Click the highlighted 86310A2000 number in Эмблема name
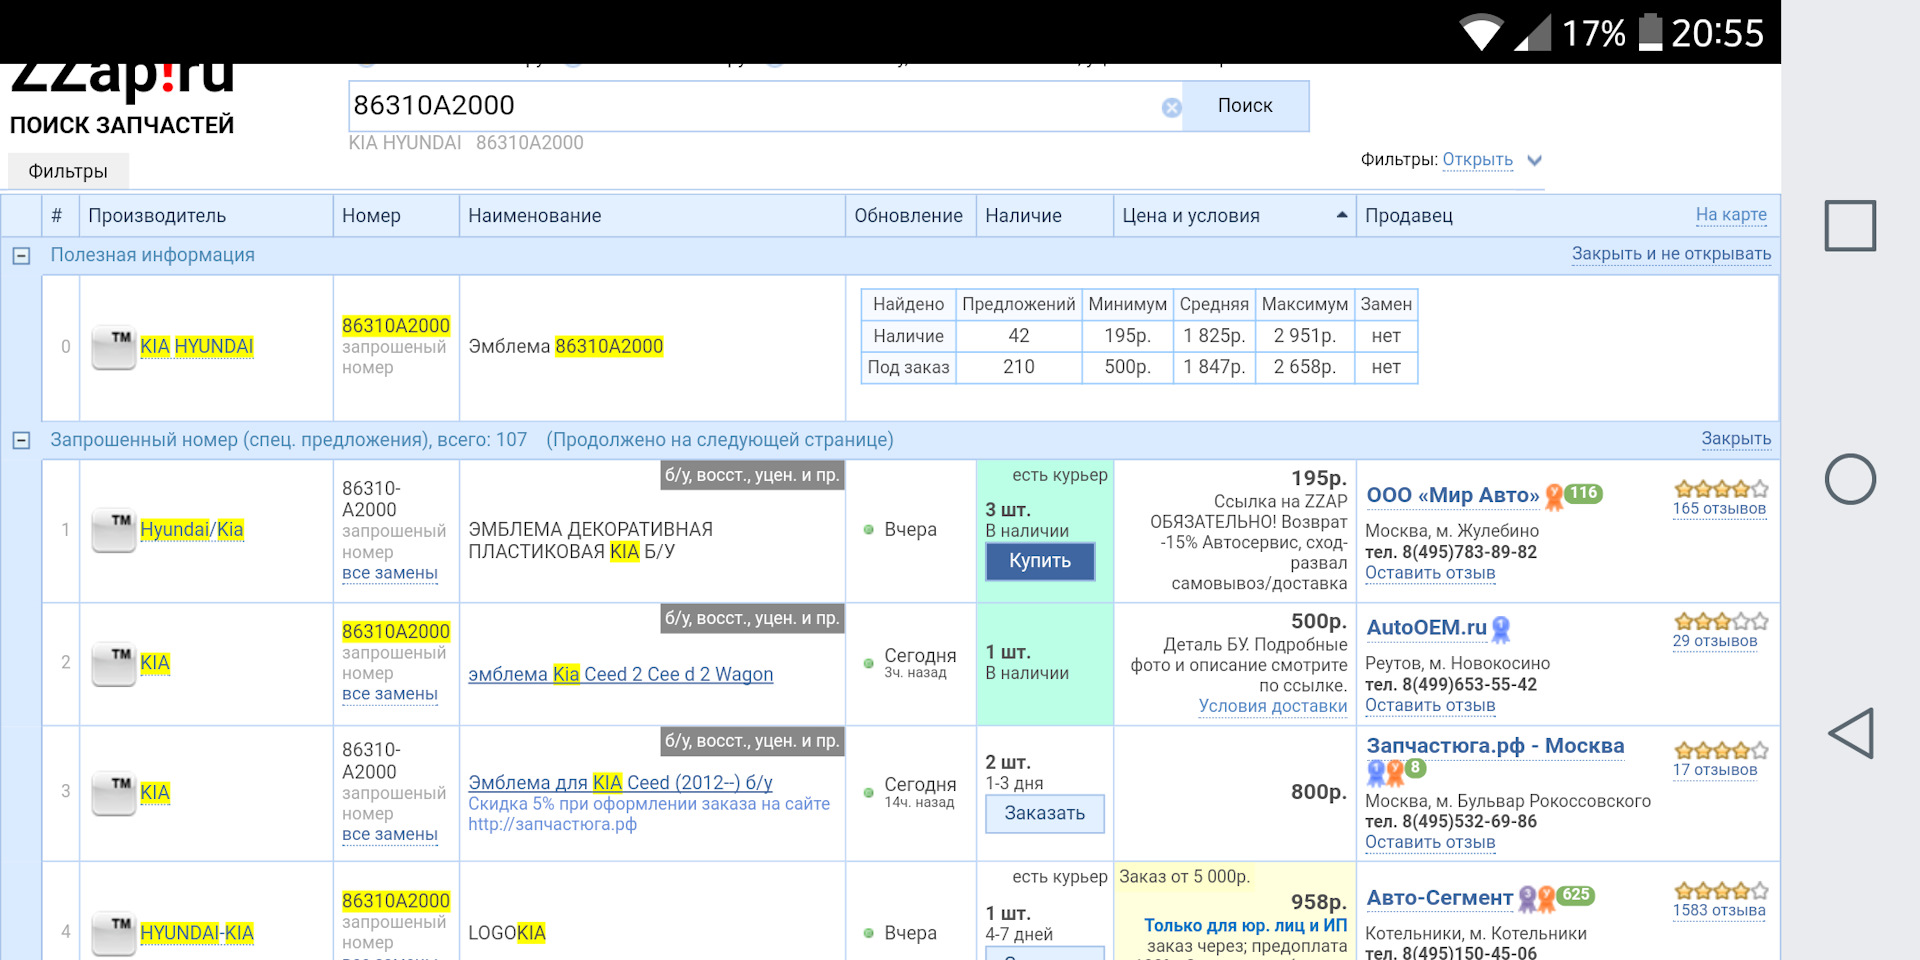The image size is (1920, 960). click(x=609, y=347)
